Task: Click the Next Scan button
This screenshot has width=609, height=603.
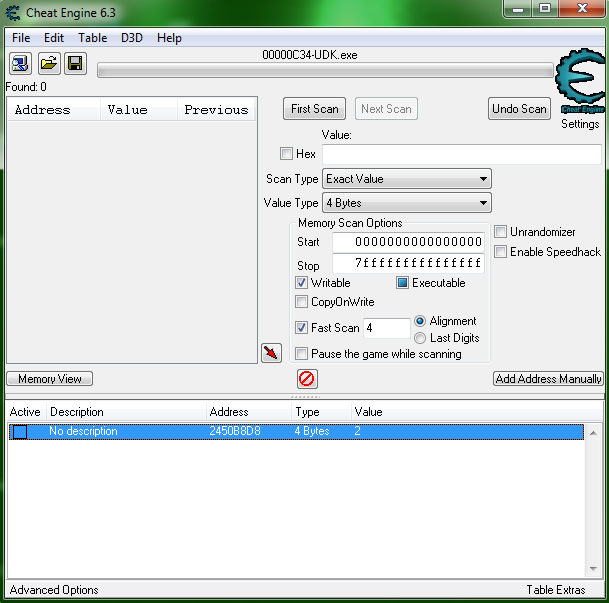Action: coord(386,109)
